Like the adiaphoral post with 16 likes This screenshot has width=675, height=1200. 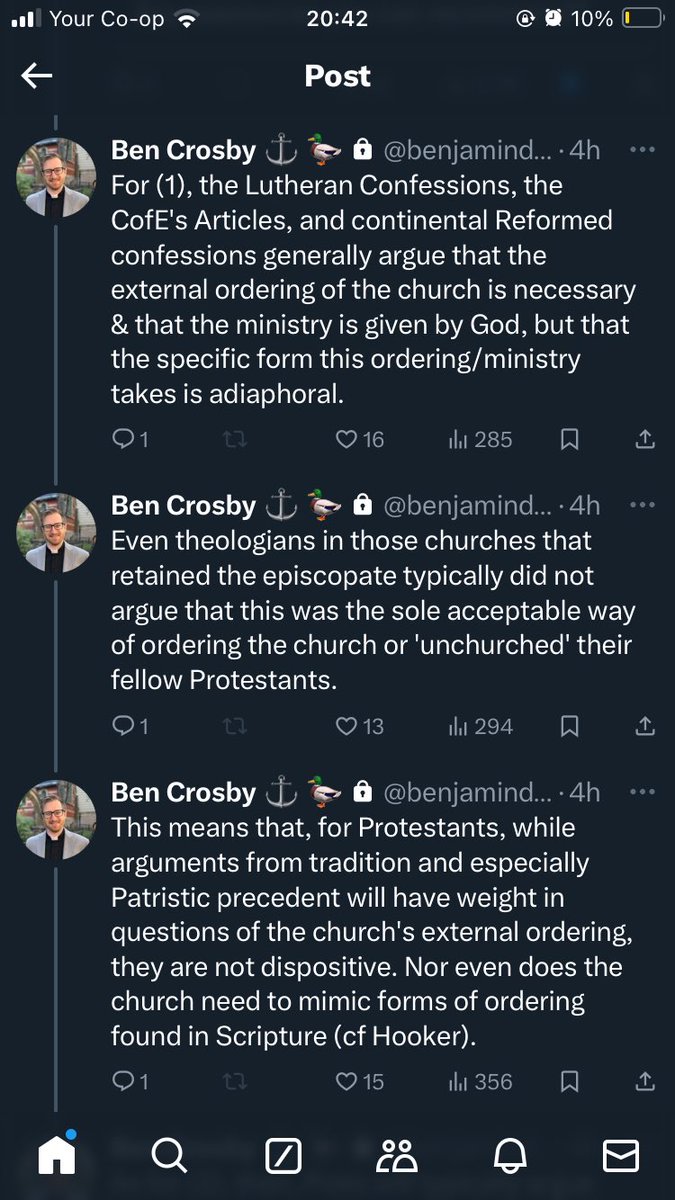(359, 439)
